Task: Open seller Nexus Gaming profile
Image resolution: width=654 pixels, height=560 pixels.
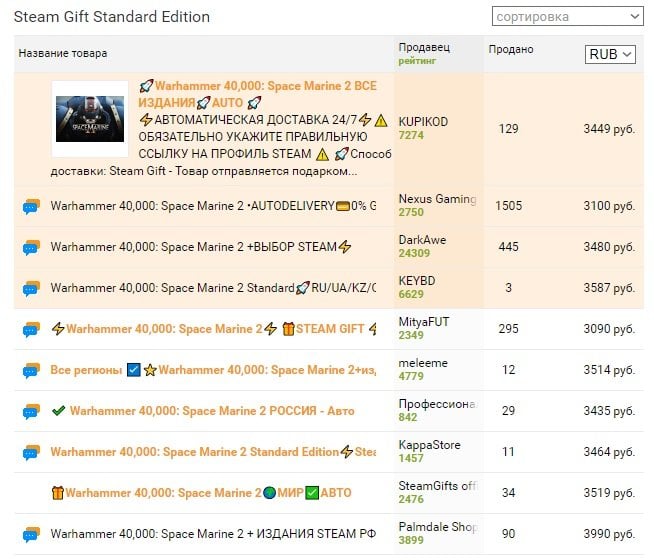Action: click(x=438, y=199)
